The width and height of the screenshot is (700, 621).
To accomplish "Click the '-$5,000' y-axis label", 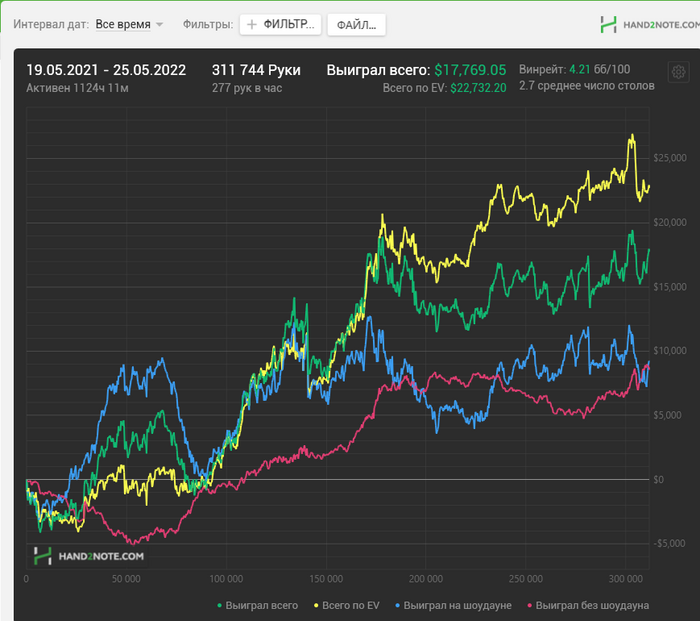I will point(669,543).
